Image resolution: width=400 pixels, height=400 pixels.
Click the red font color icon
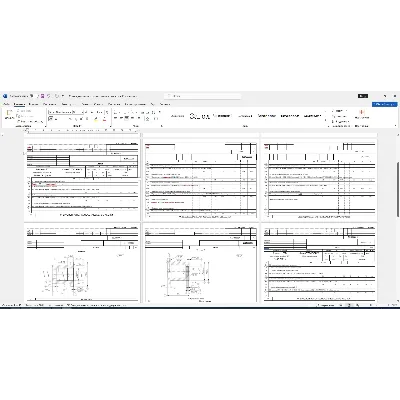coord(104,119)
